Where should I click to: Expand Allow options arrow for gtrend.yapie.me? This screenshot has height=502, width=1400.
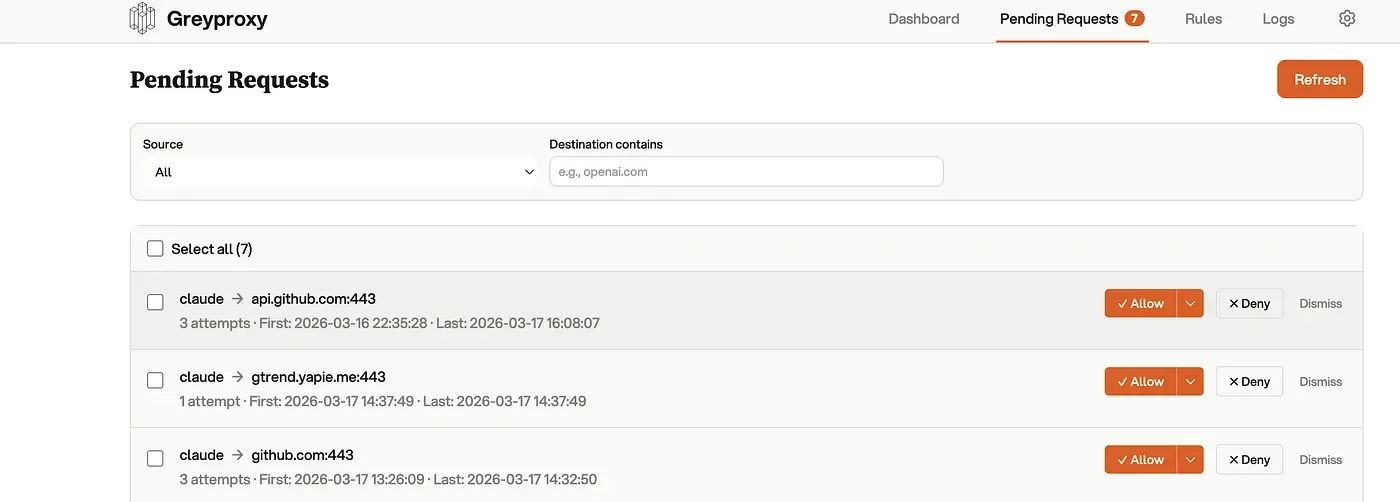[x=1190, y=381]
